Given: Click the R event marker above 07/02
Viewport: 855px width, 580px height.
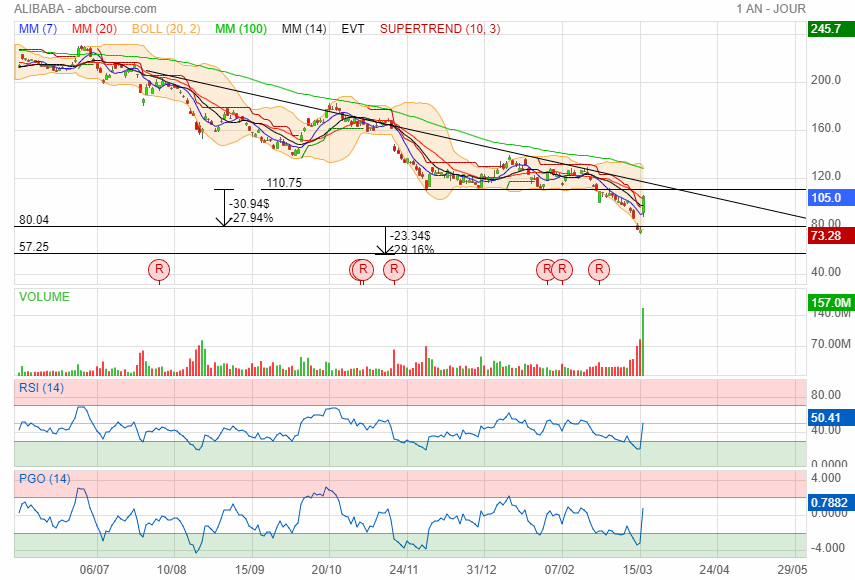Looking at the screenshot, I should (562, 269).
